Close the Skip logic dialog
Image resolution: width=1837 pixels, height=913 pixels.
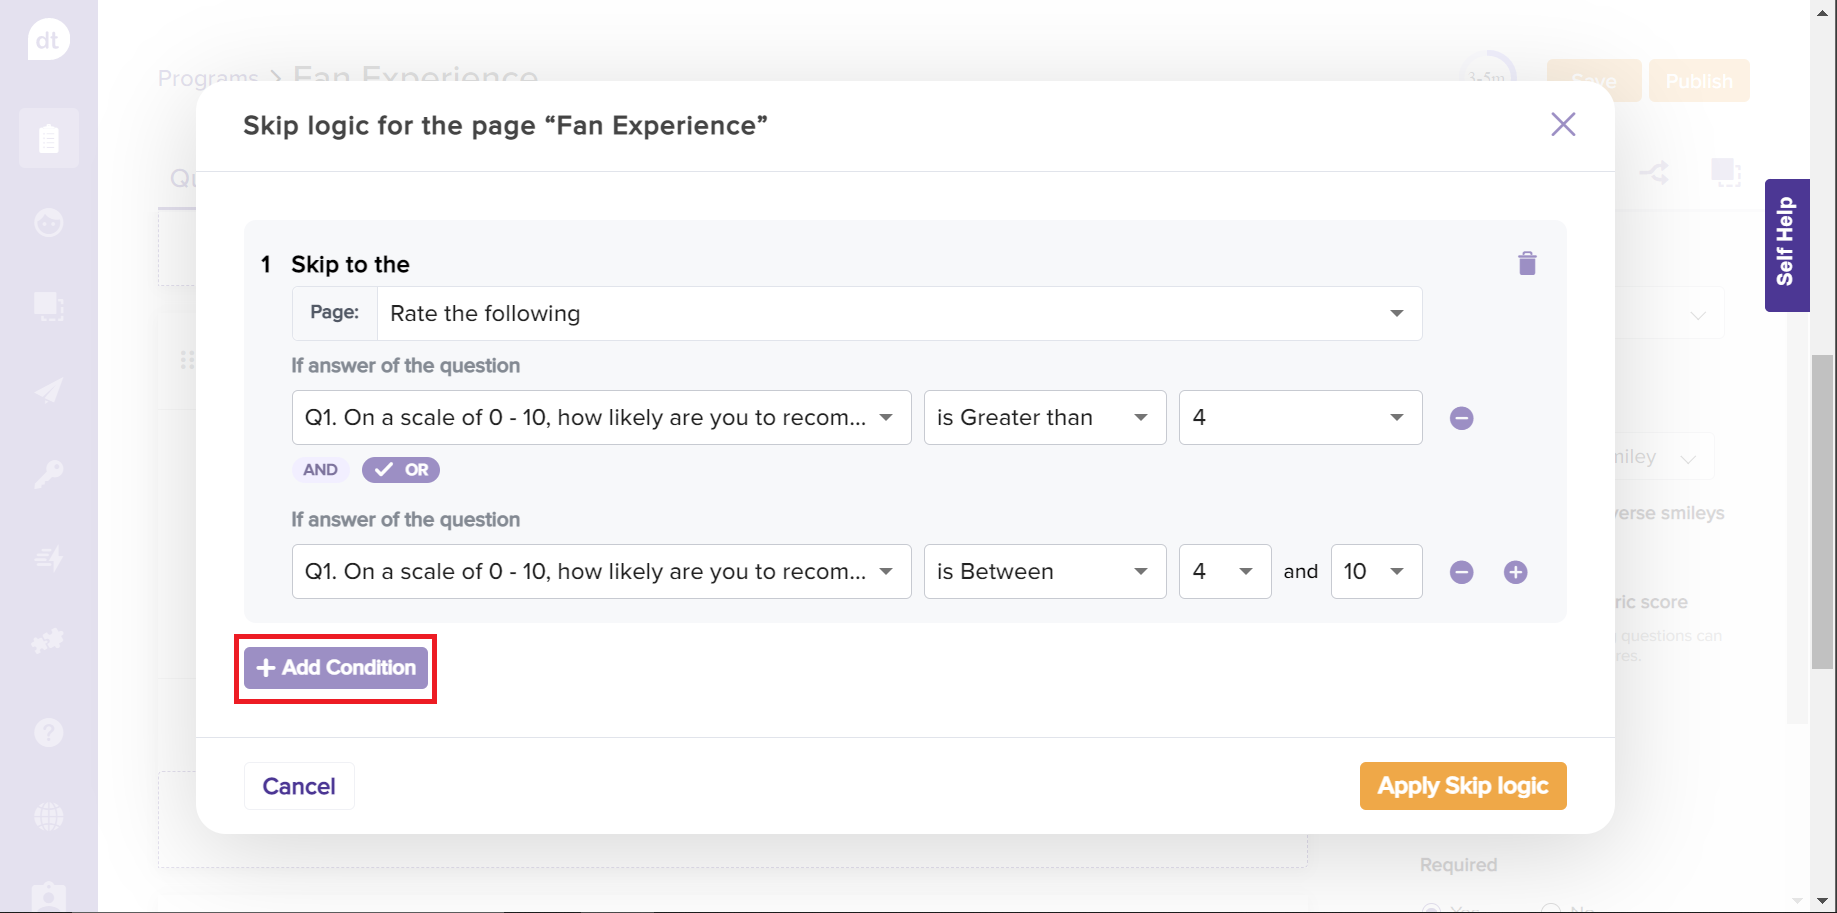point(1562,124)
